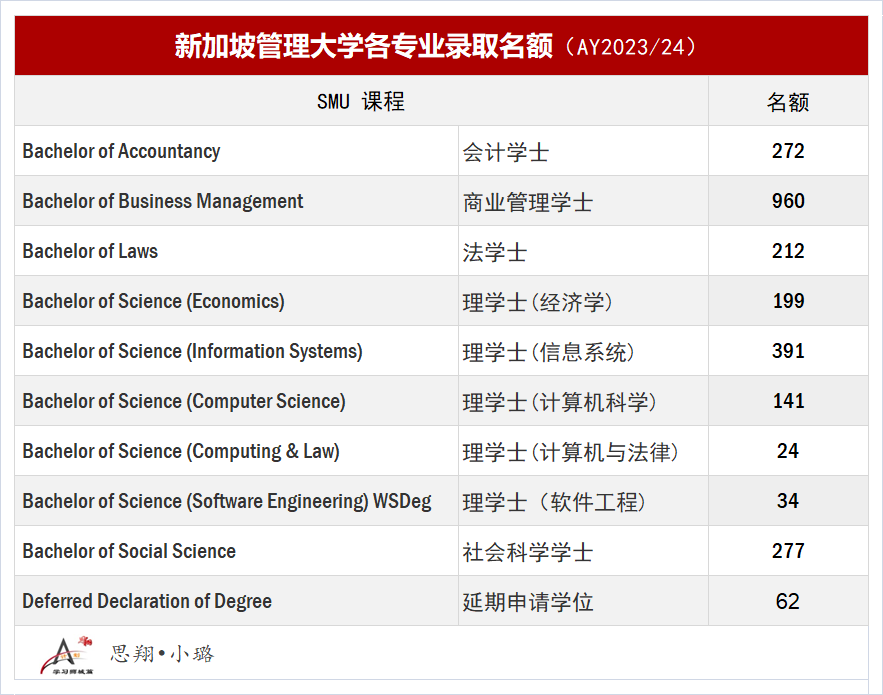Click the AY2023/24 label in title
This screenshot has height=695, width=883.
point(631,47)
